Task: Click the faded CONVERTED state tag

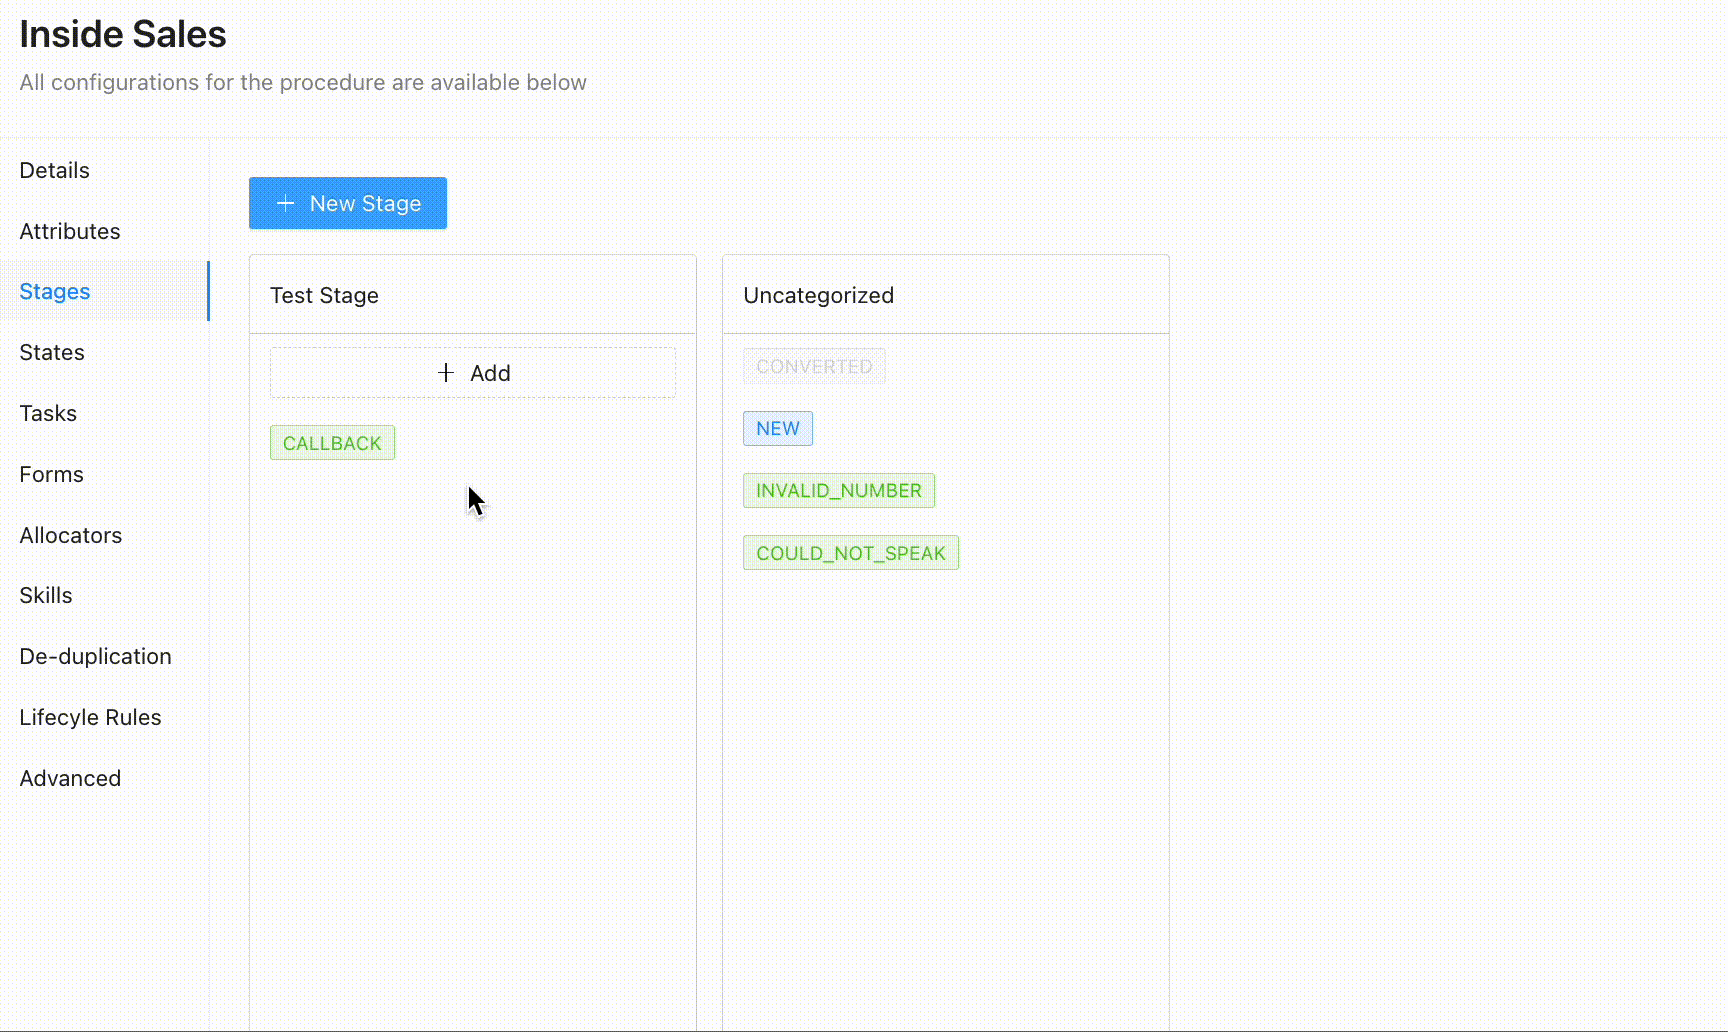Action: (814, 366)
